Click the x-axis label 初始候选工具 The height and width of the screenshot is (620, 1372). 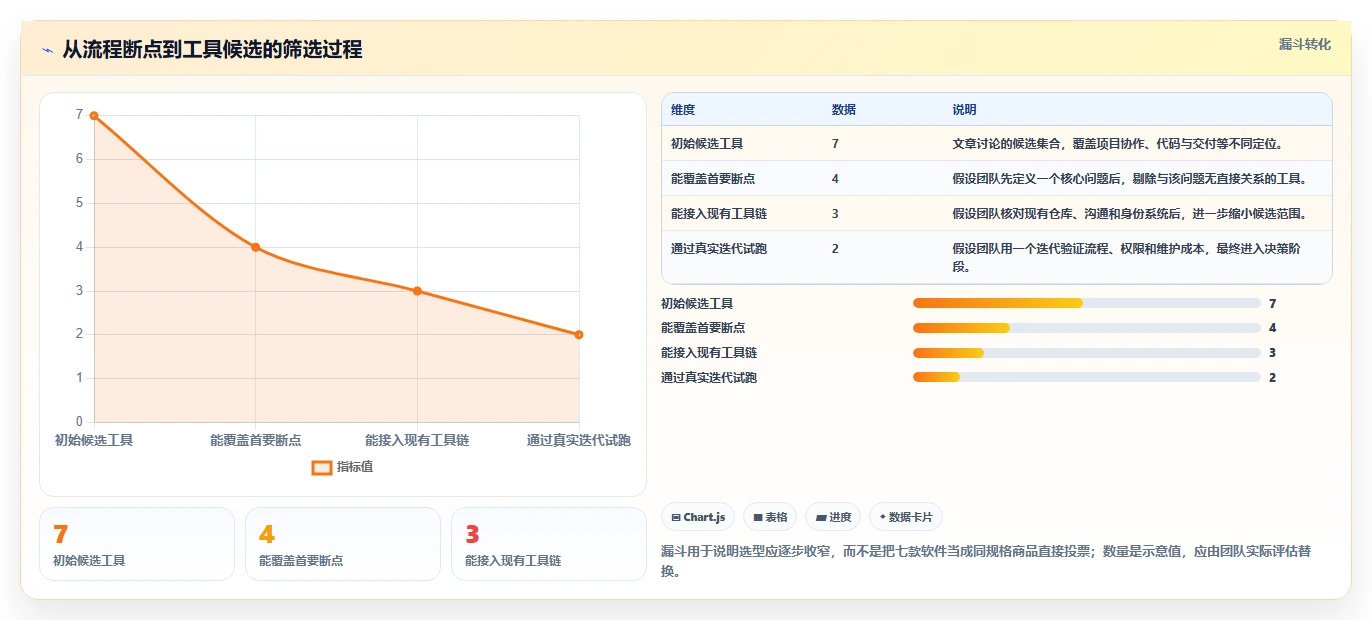tap(94, 440)
